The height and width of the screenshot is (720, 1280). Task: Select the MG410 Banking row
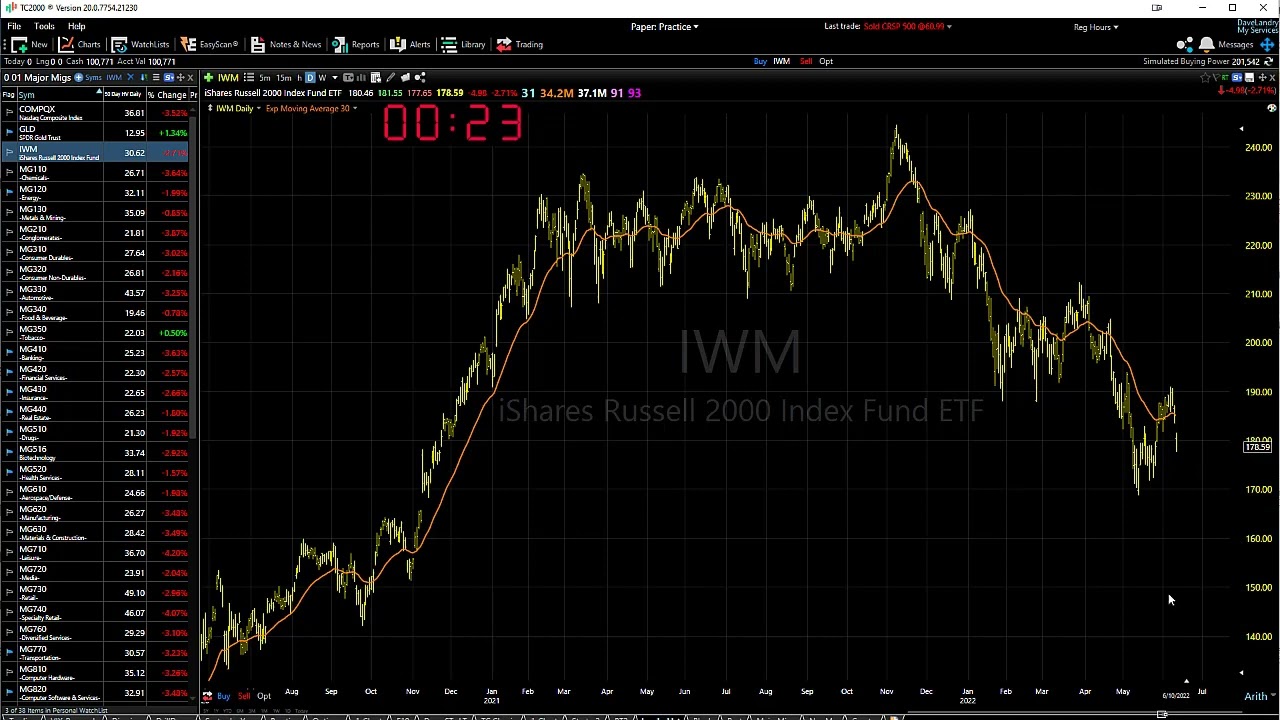(x=96, y=353)
